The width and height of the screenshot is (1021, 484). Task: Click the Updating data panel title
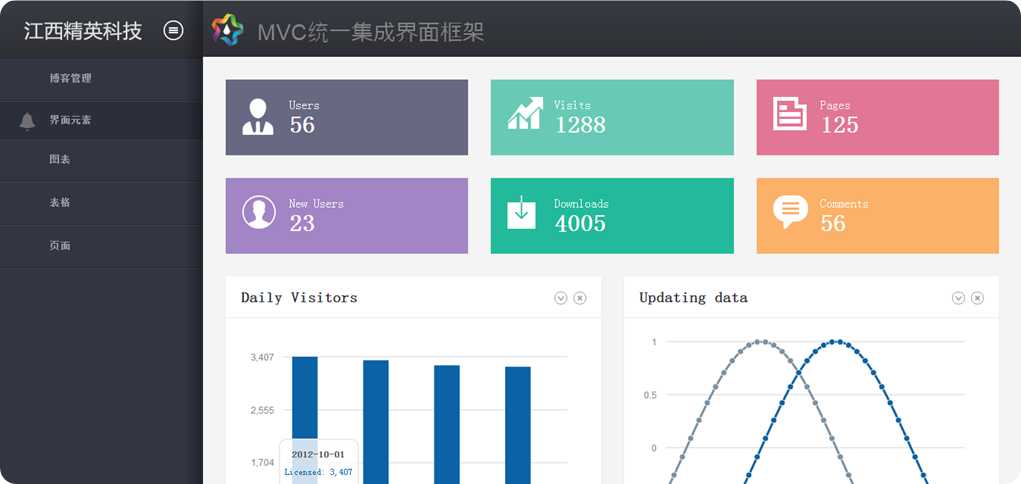[693, 298]
